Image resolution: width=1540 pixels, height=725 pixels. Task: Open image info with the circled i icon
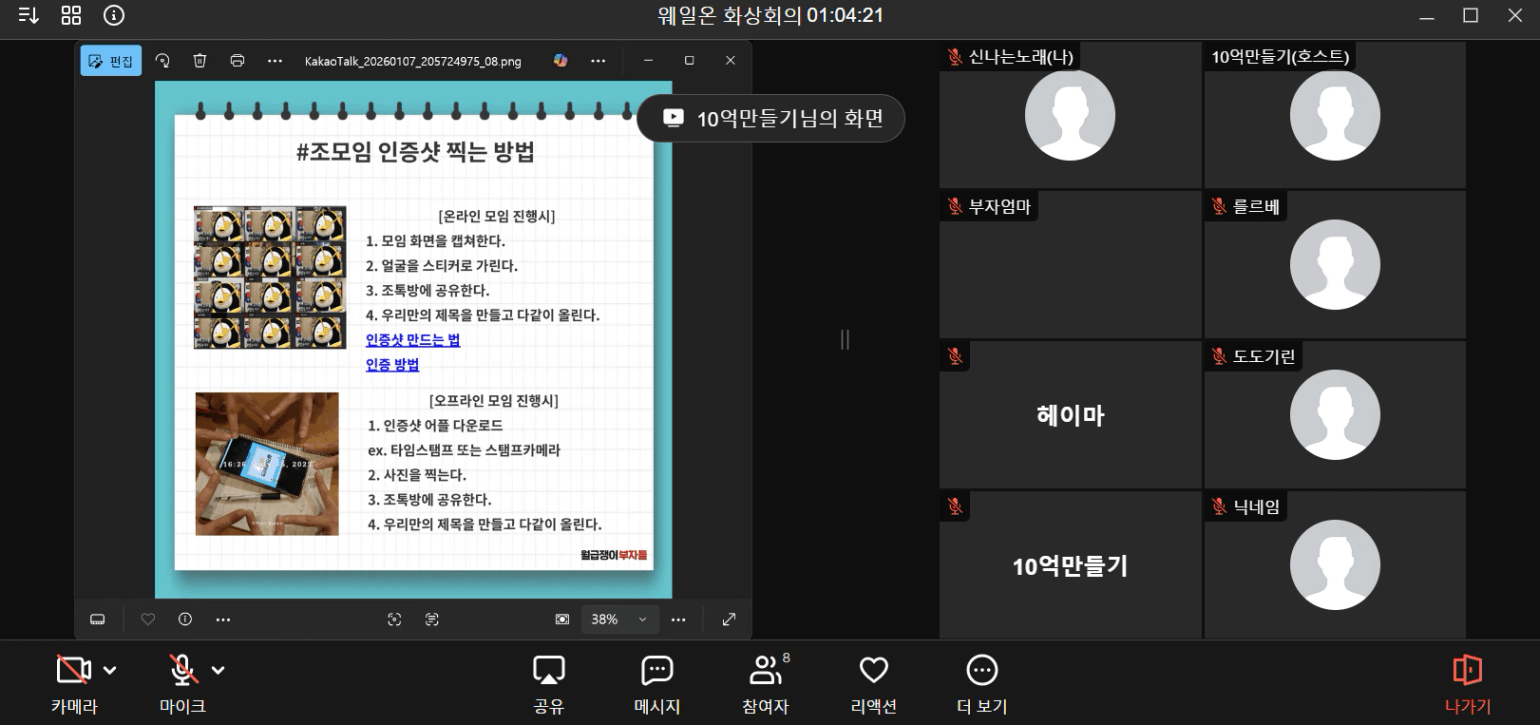click(185, 619)
